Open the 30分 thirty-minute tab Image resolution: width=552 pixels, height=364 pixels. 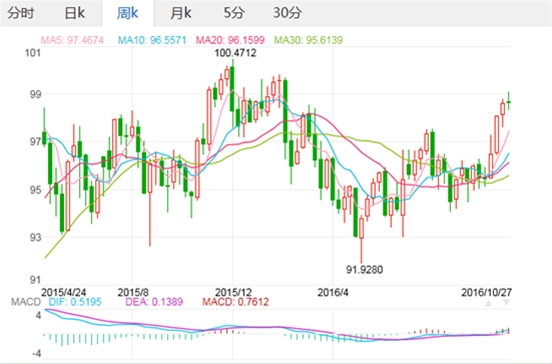[x=287, y=13]
